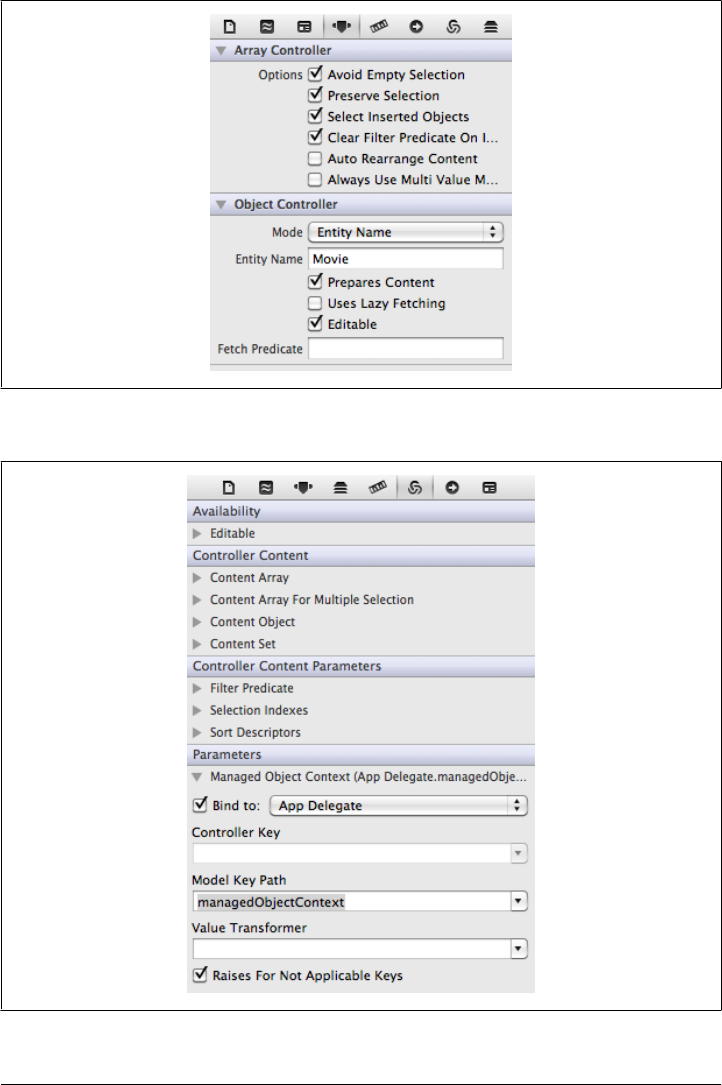
Task: Click the Value Transformer text field
Action: point(352,949)
